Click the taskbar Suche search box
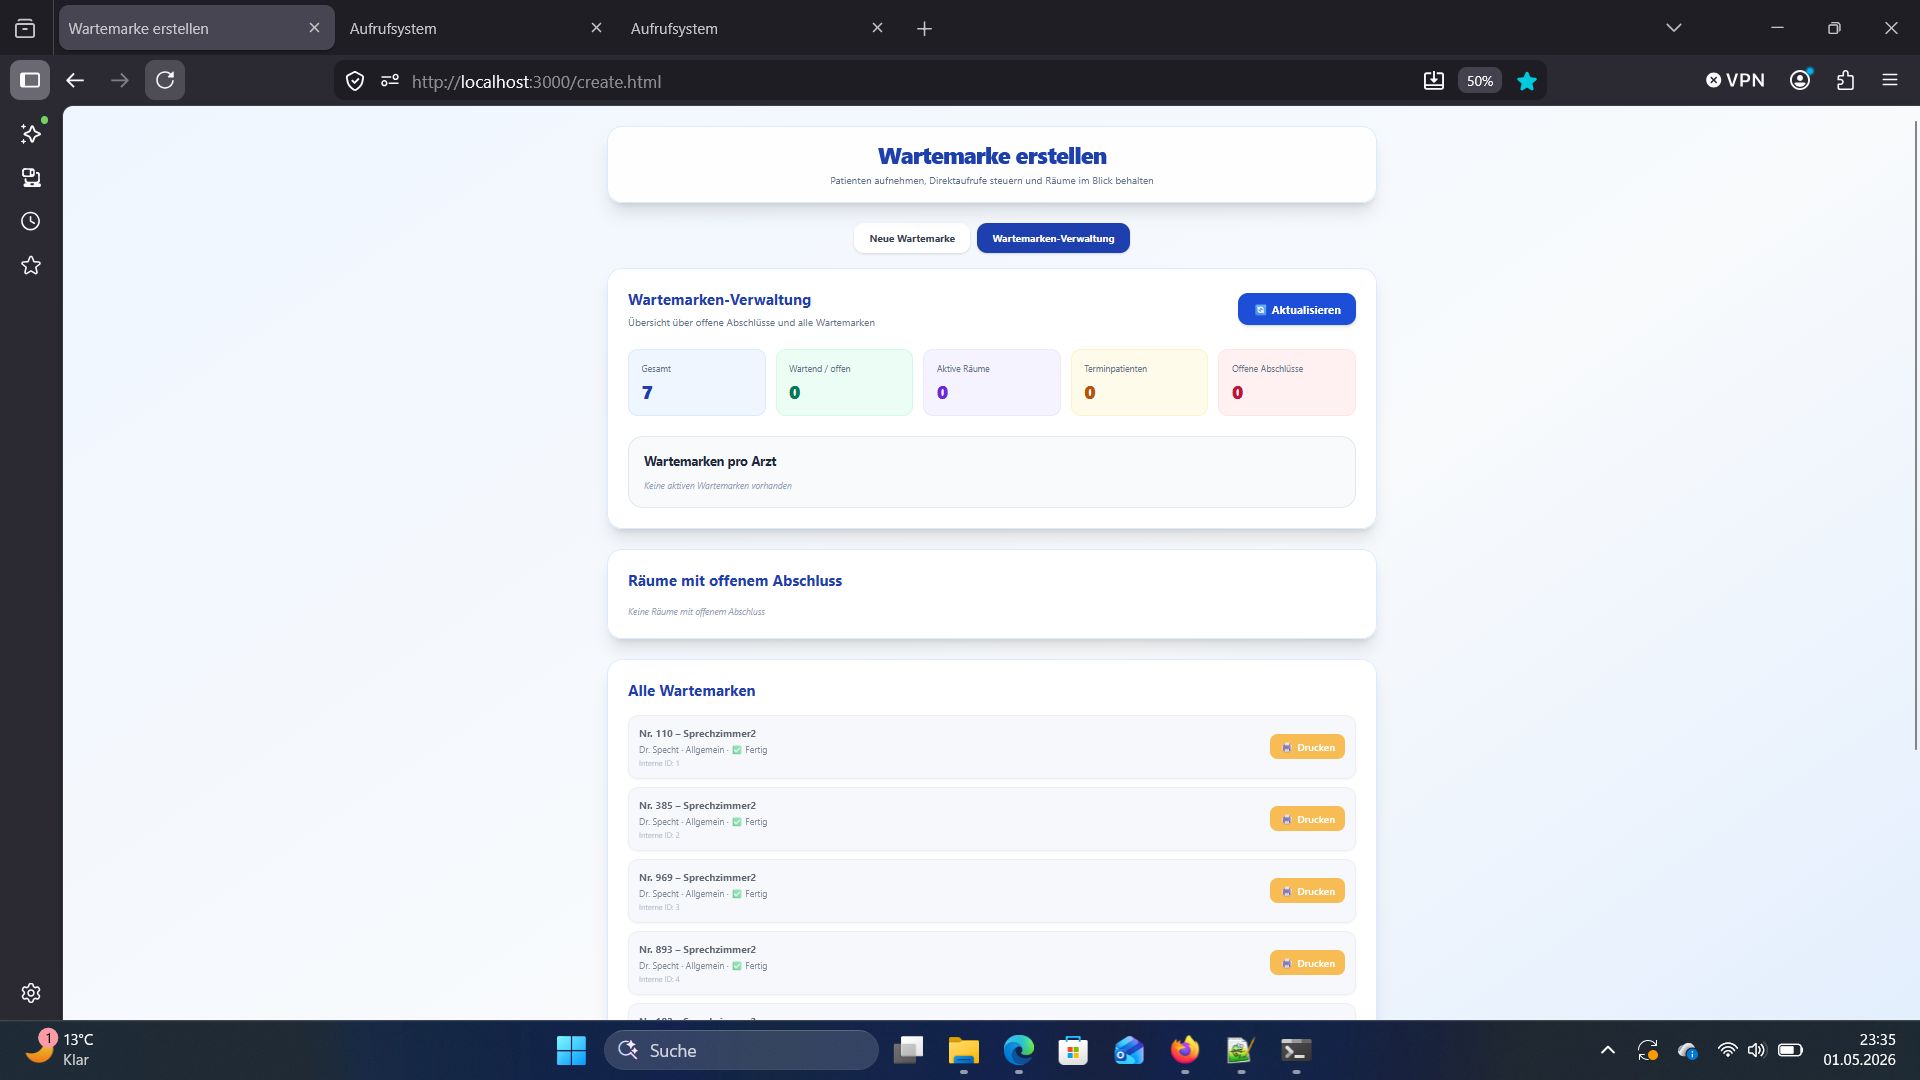The width and height of the screenshot is (1920, 1080). pyautogui.click(x=741, y=1050)
